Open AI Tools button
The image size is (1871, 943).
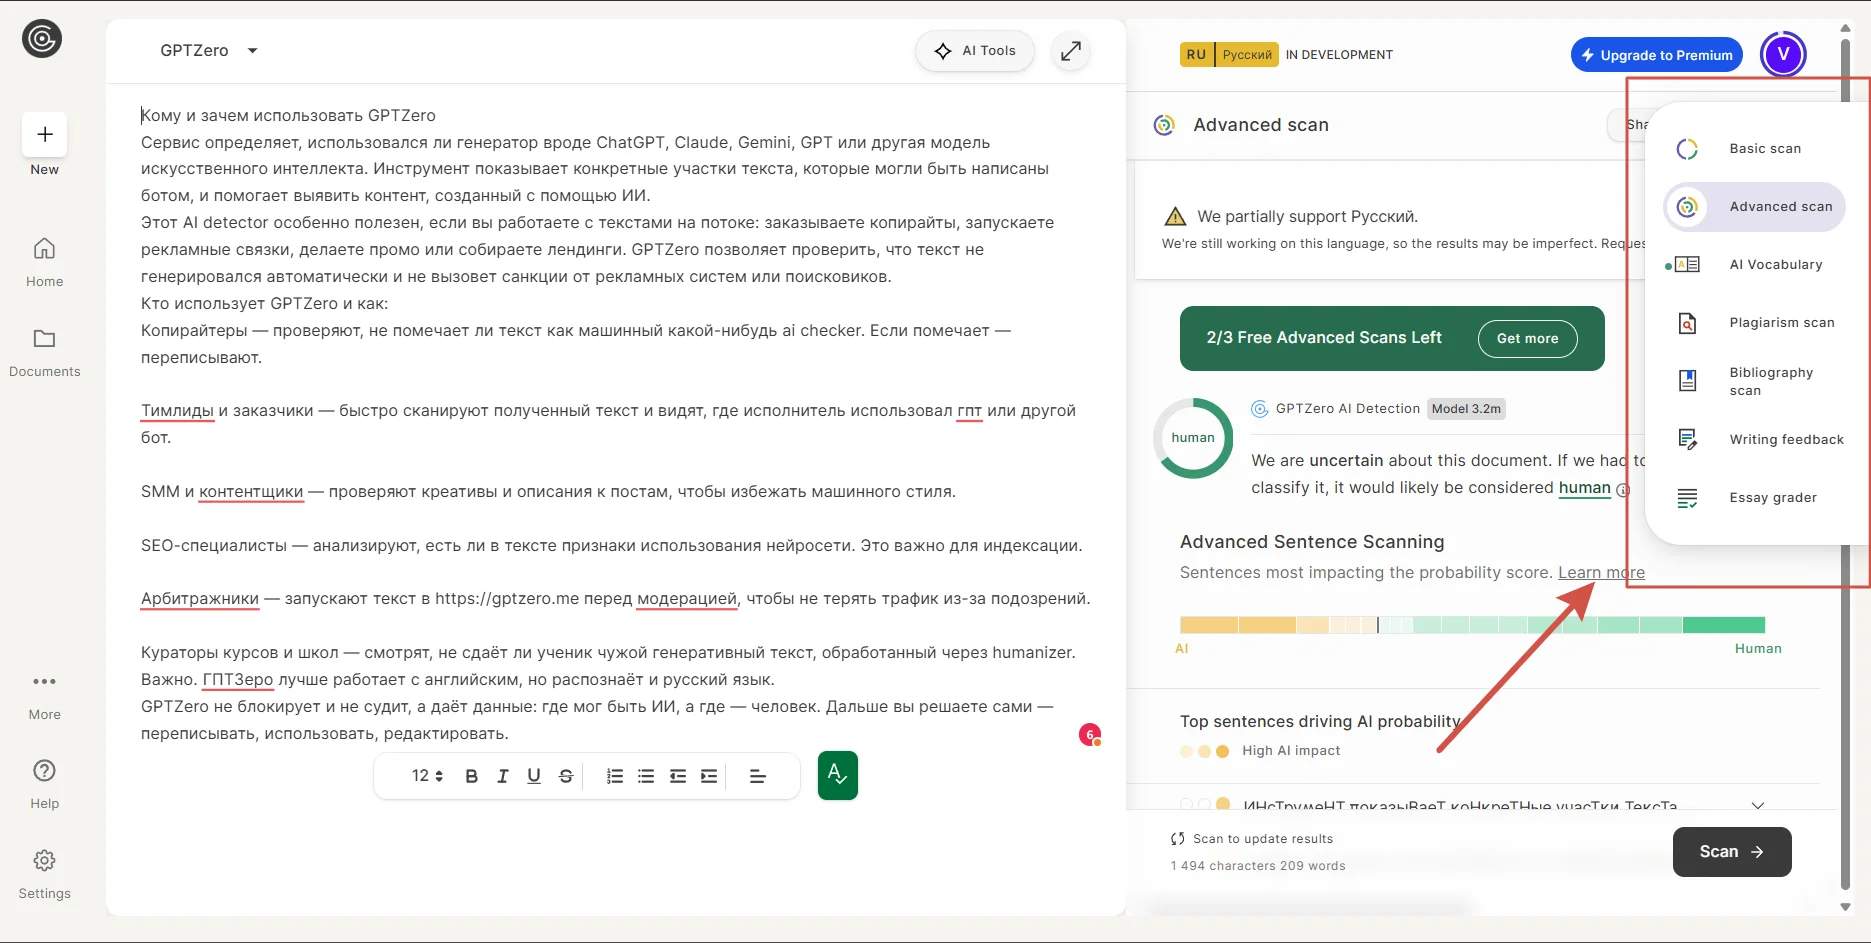pyautogui.click(x=975, y=51)
